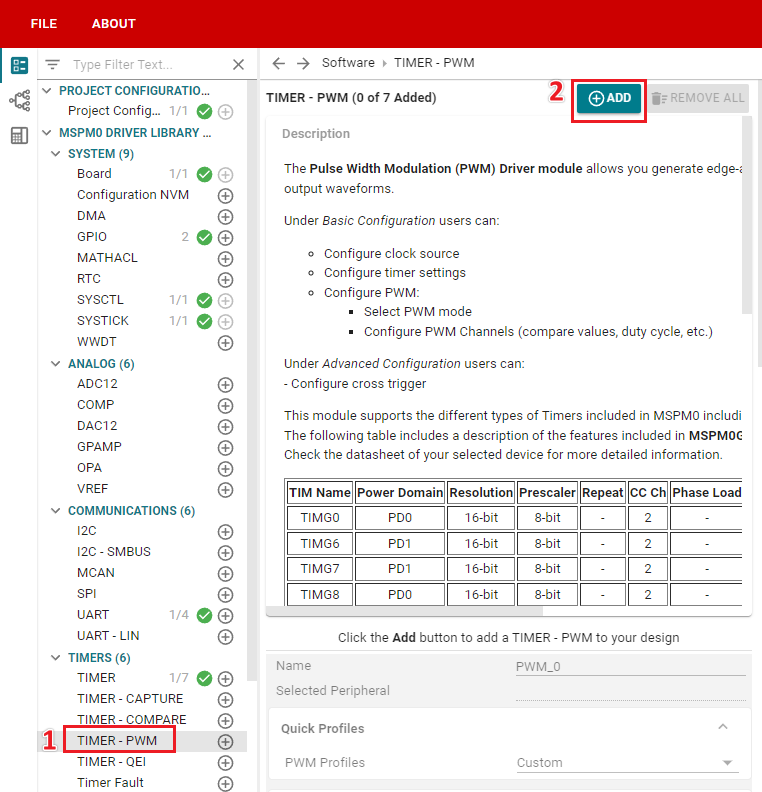Viewport: 762px width, 792px height.
Task: Add a COMP instance with plus icon
Action: coord(225,406)
